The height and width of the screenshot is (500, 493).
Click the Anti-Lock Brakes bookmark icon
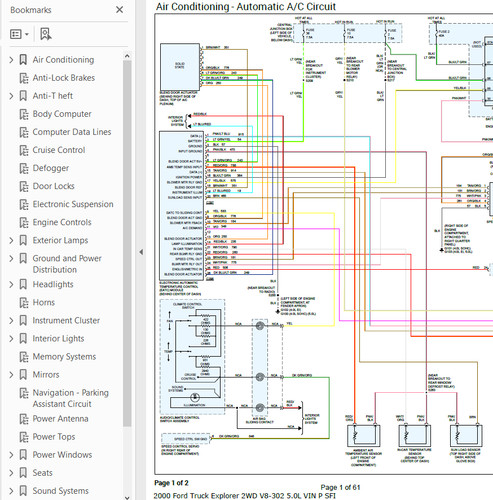pos(24,78)
